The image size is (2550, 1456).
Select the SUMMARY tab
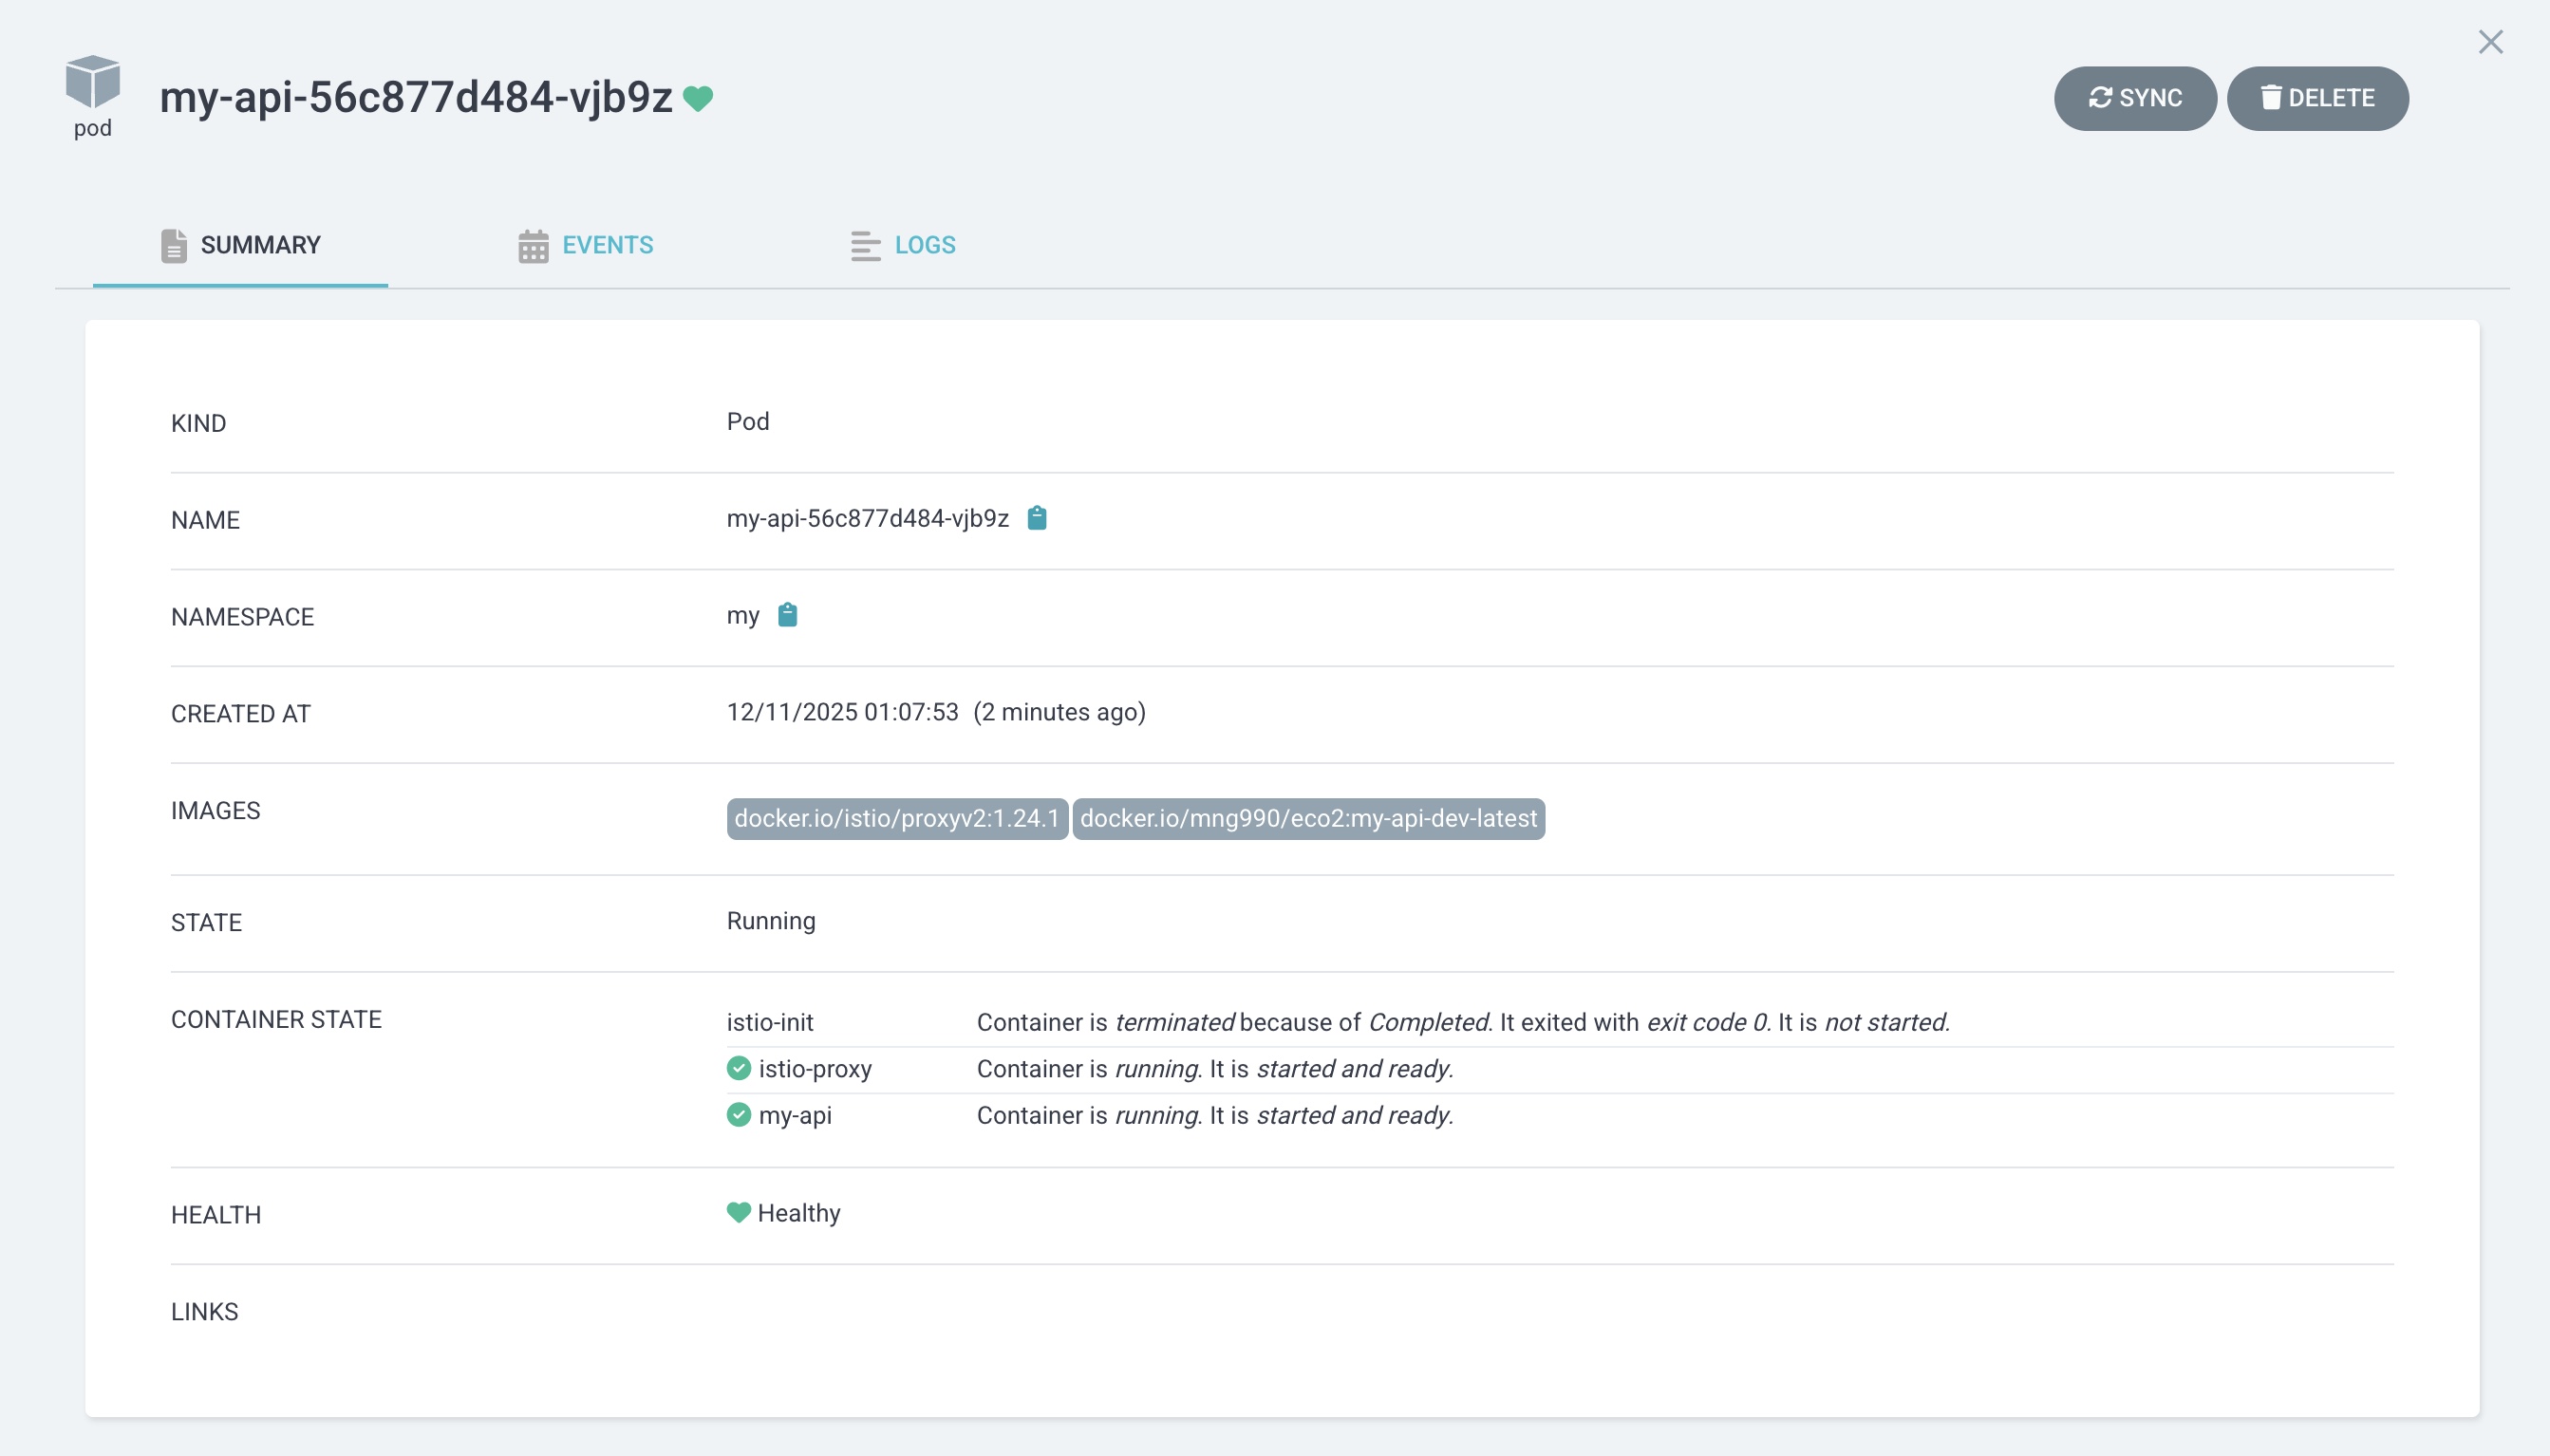(x=260, y=245)
